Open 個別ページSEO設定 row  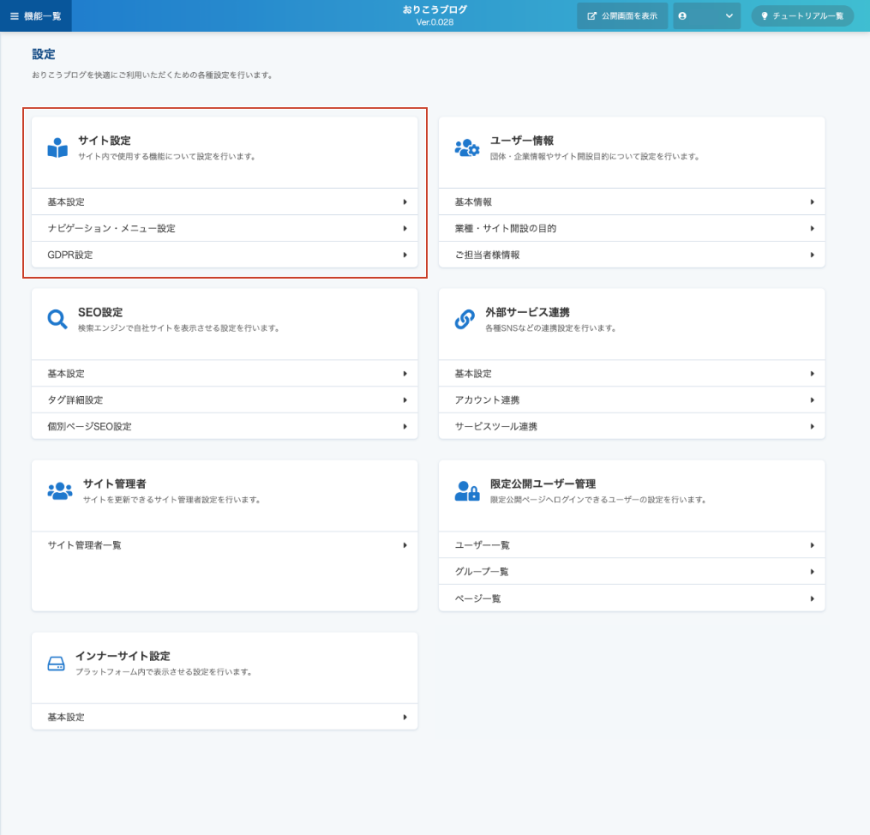(224, 427)
